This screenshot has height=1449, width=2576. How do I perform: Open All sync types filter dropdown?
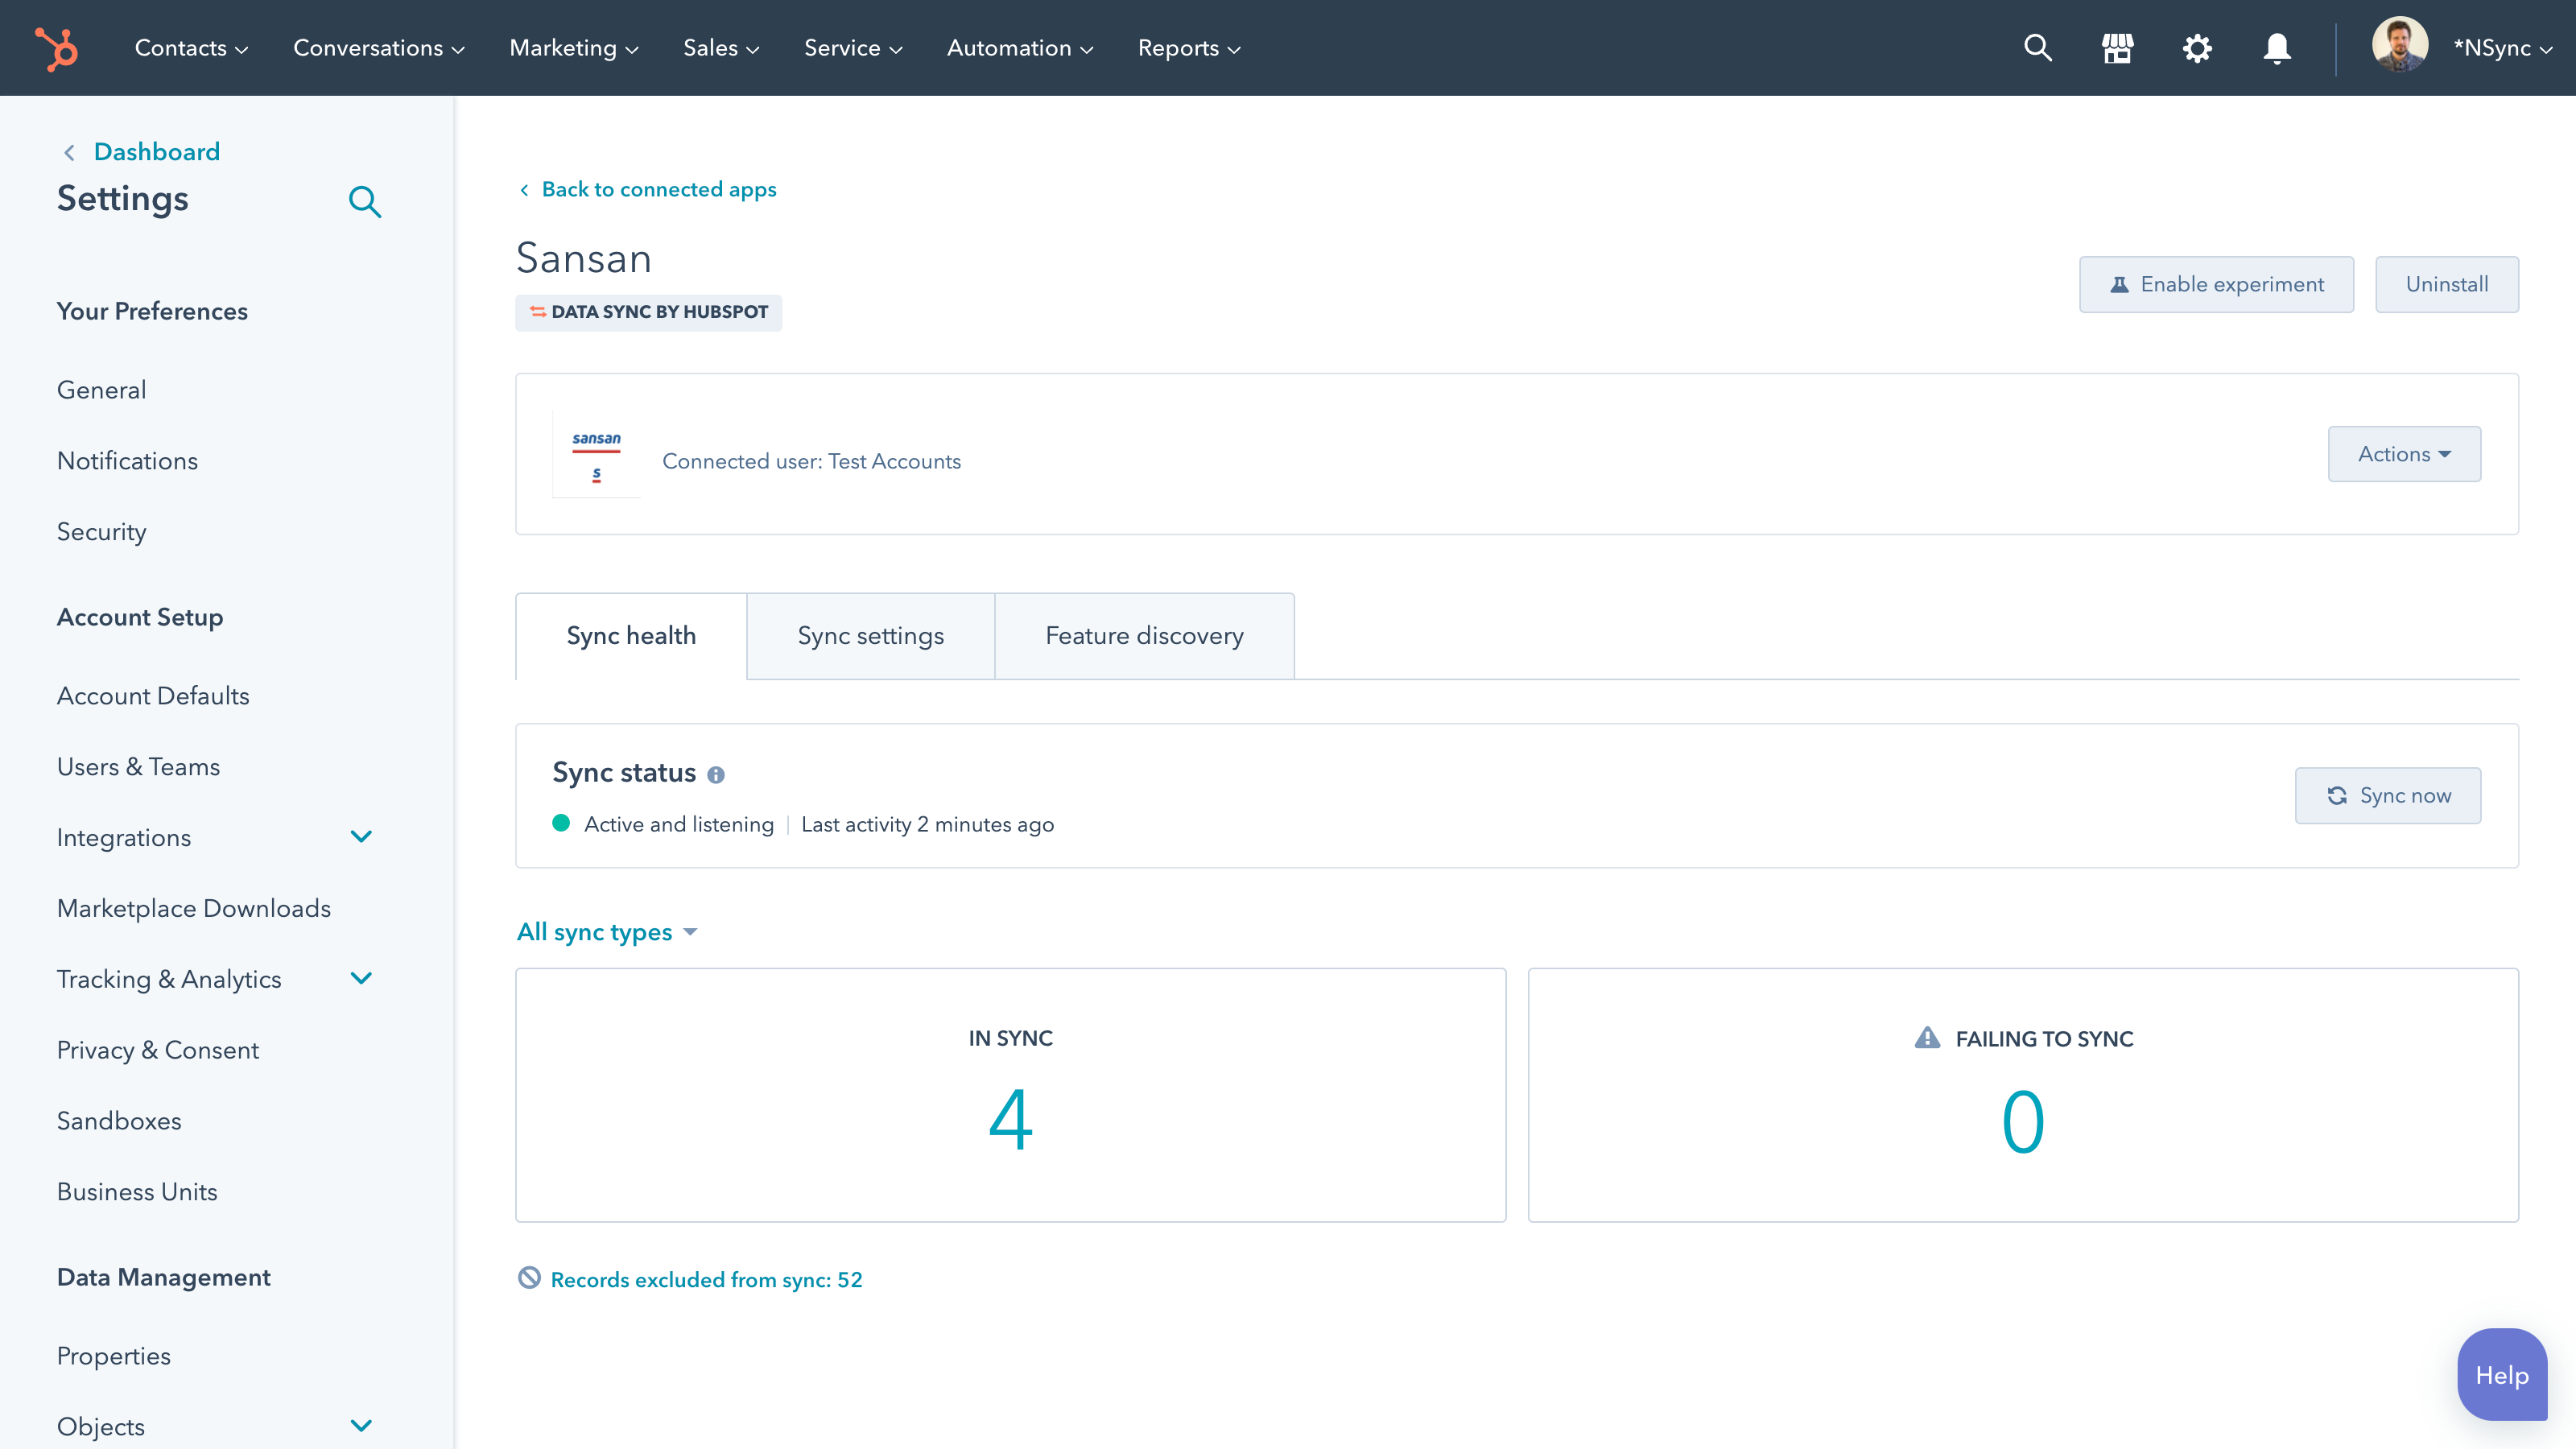(607, 932)
